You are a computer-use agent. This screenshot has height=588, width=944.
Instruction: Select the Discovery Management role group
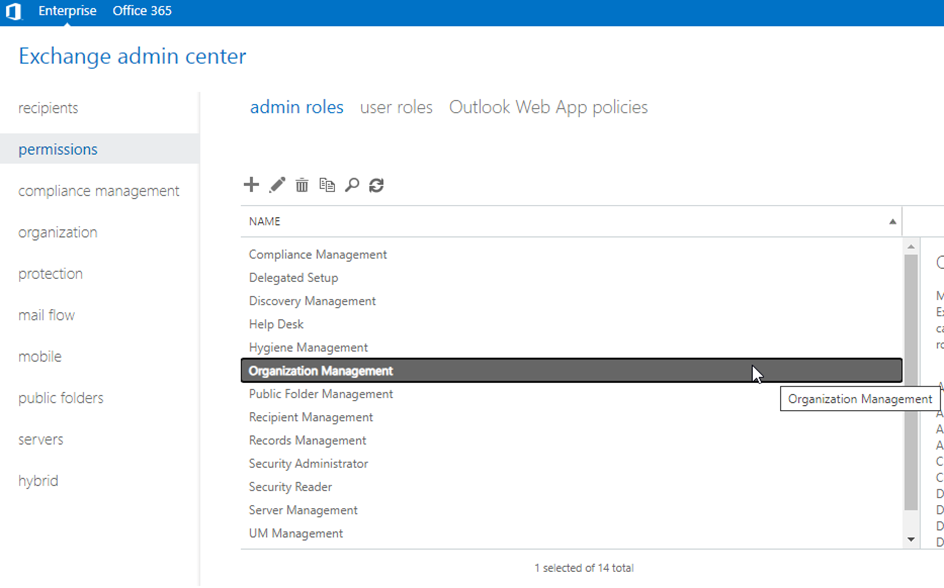(312, 301)
